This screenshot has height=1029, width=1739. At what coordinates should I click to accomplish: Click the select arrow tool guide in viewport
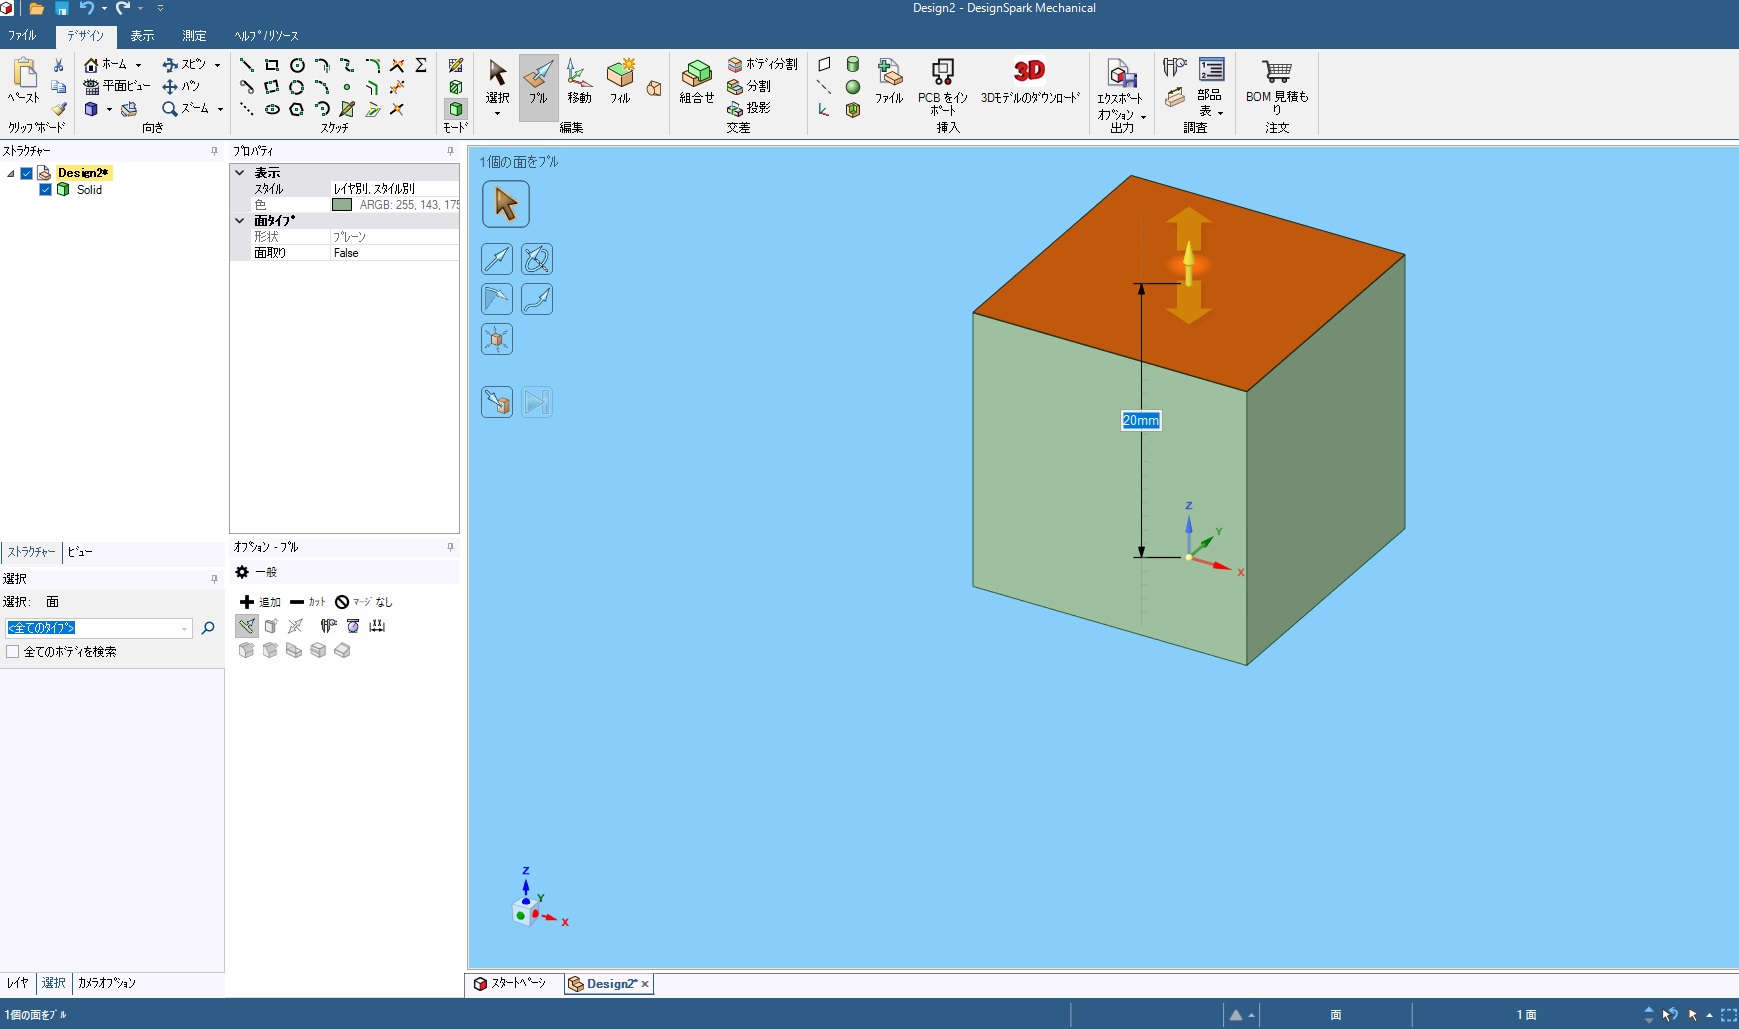tap(505, 204)
